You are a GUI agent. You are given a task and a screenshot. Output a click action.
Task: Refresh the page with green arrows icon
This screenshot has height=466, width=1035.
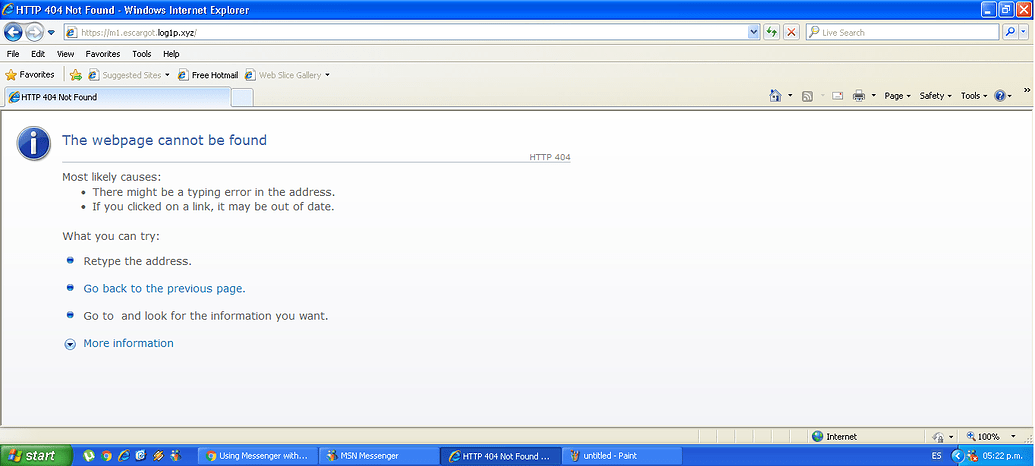[771, 32]
